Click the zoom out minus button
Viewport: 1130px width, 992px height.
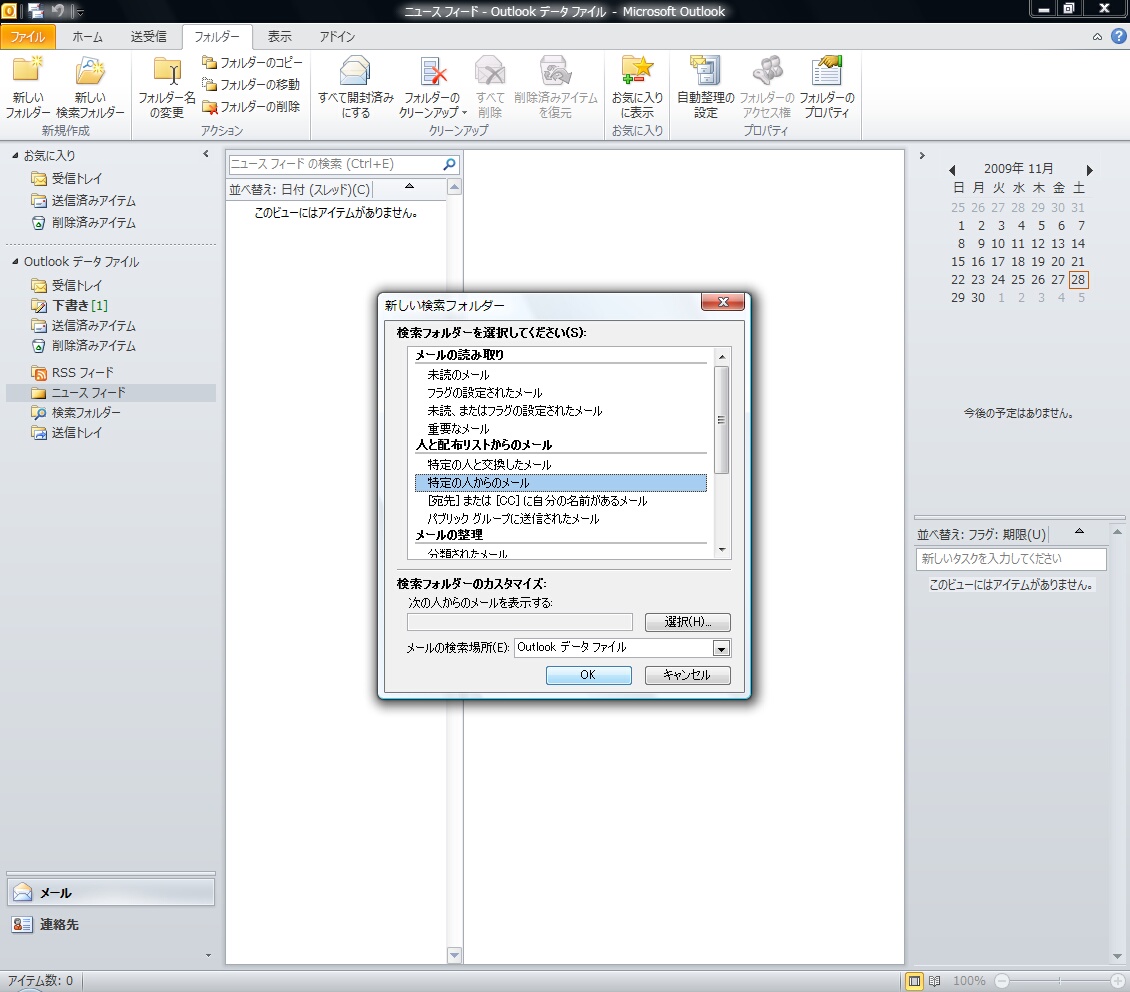[1002, 981]
